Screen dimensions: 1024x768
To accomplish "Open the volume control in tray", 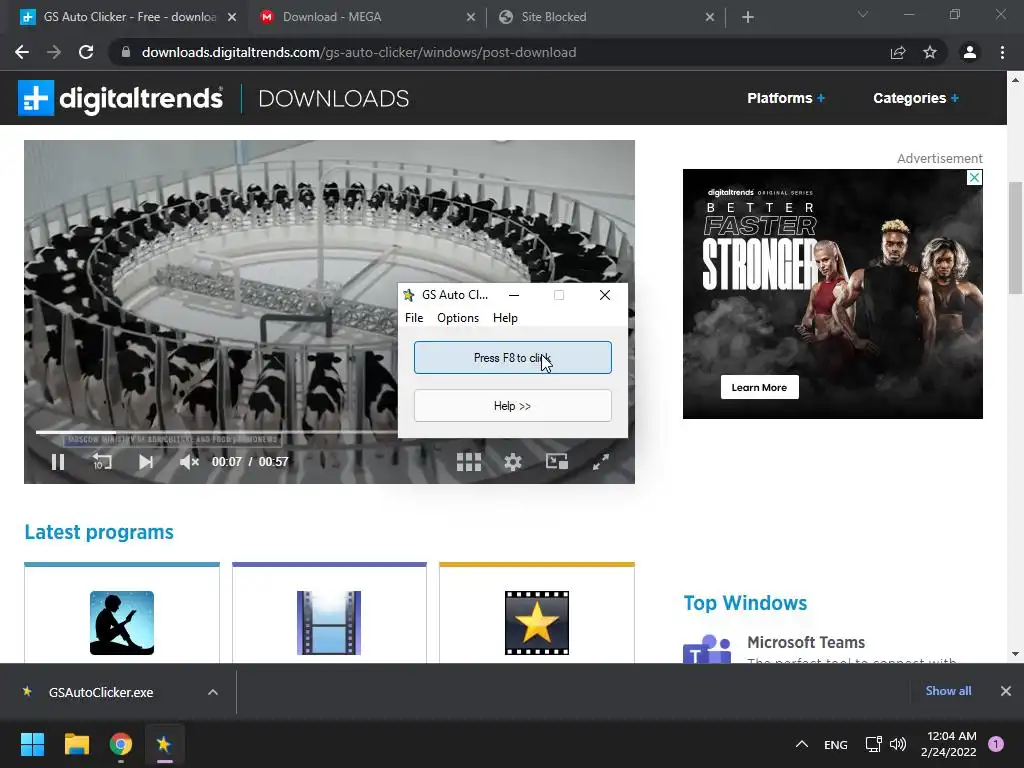I will pyautogui.click(x=898, y=744).
